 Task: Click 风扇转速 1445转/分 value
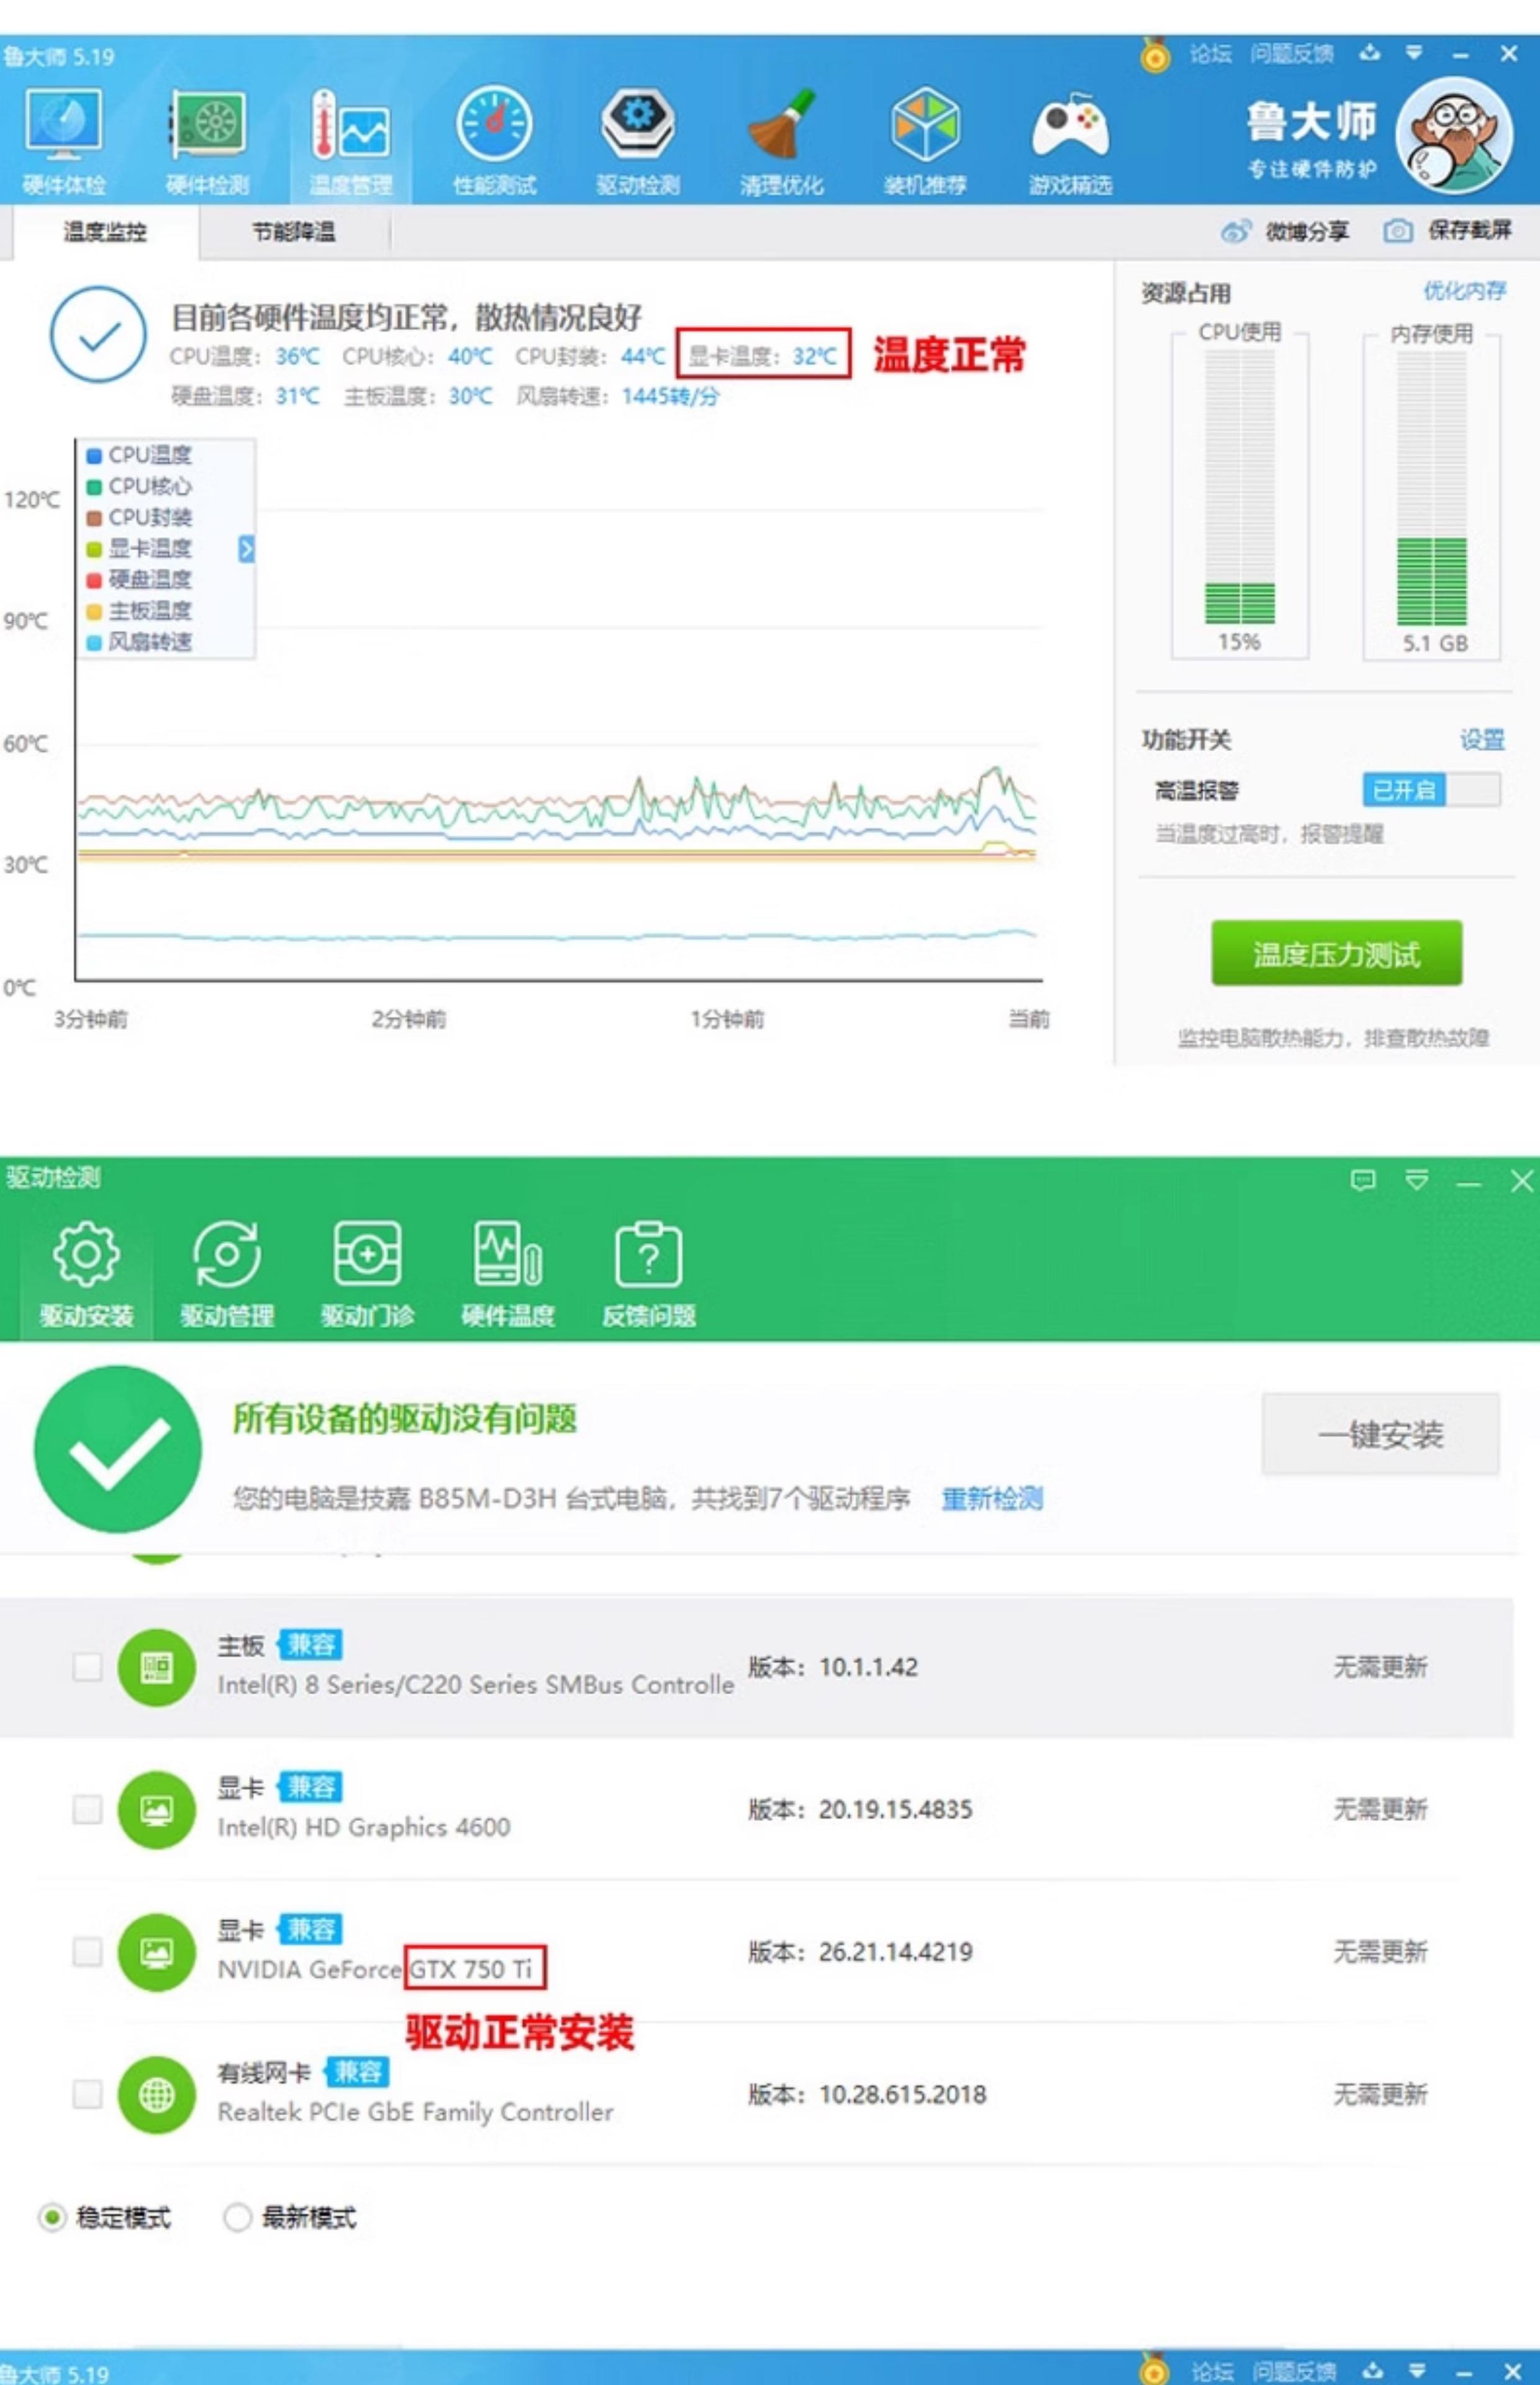coord(670,397)
